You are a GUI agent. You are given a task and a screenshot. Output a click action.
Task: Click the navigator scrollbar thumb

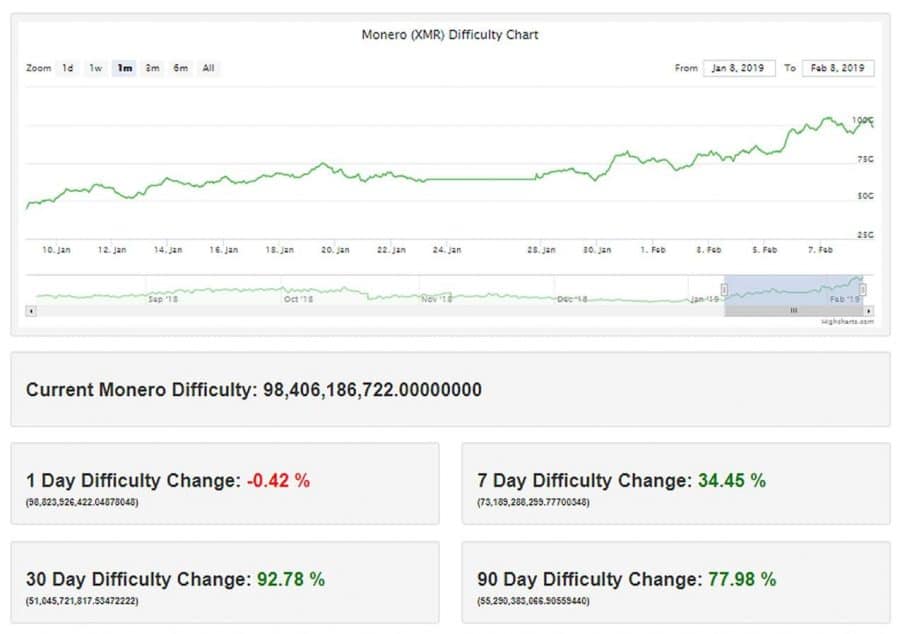coord(794,311)
